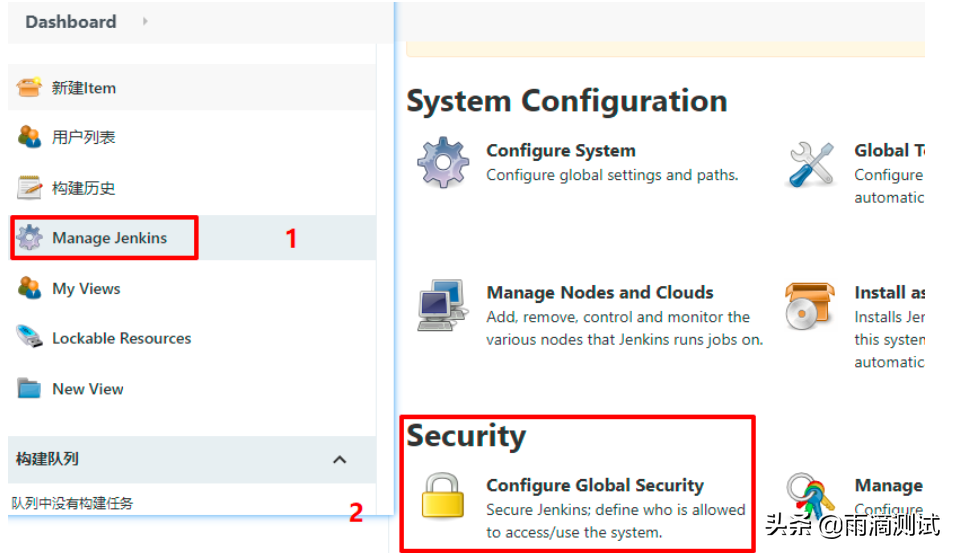Click the New View folder icon

click(29, 388)
